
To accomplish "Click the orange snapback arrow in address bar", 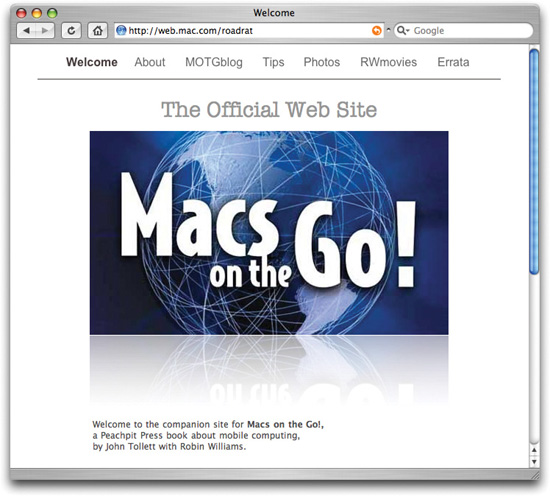I will (377, 31).
